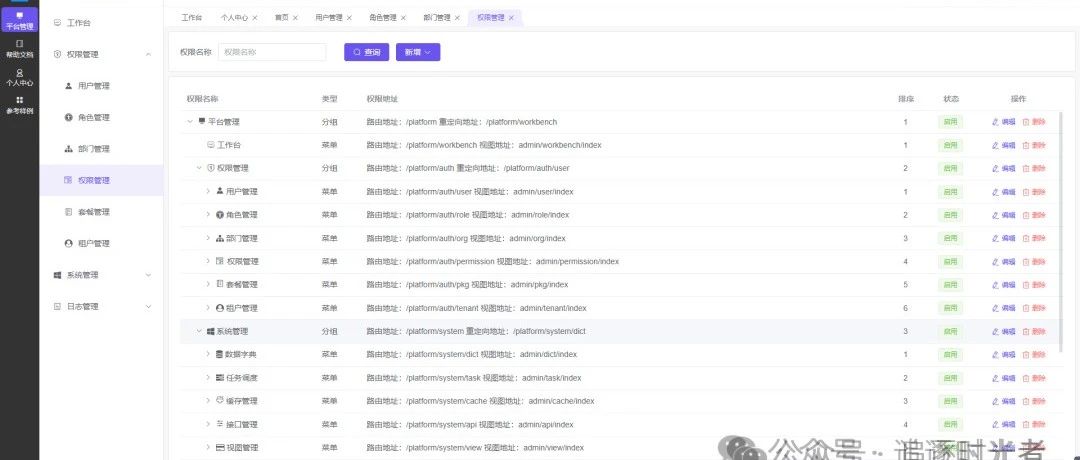Expand the 套餐管理 tree row
The height and width of the screenshot is (460, 1080).
(208, 284)
